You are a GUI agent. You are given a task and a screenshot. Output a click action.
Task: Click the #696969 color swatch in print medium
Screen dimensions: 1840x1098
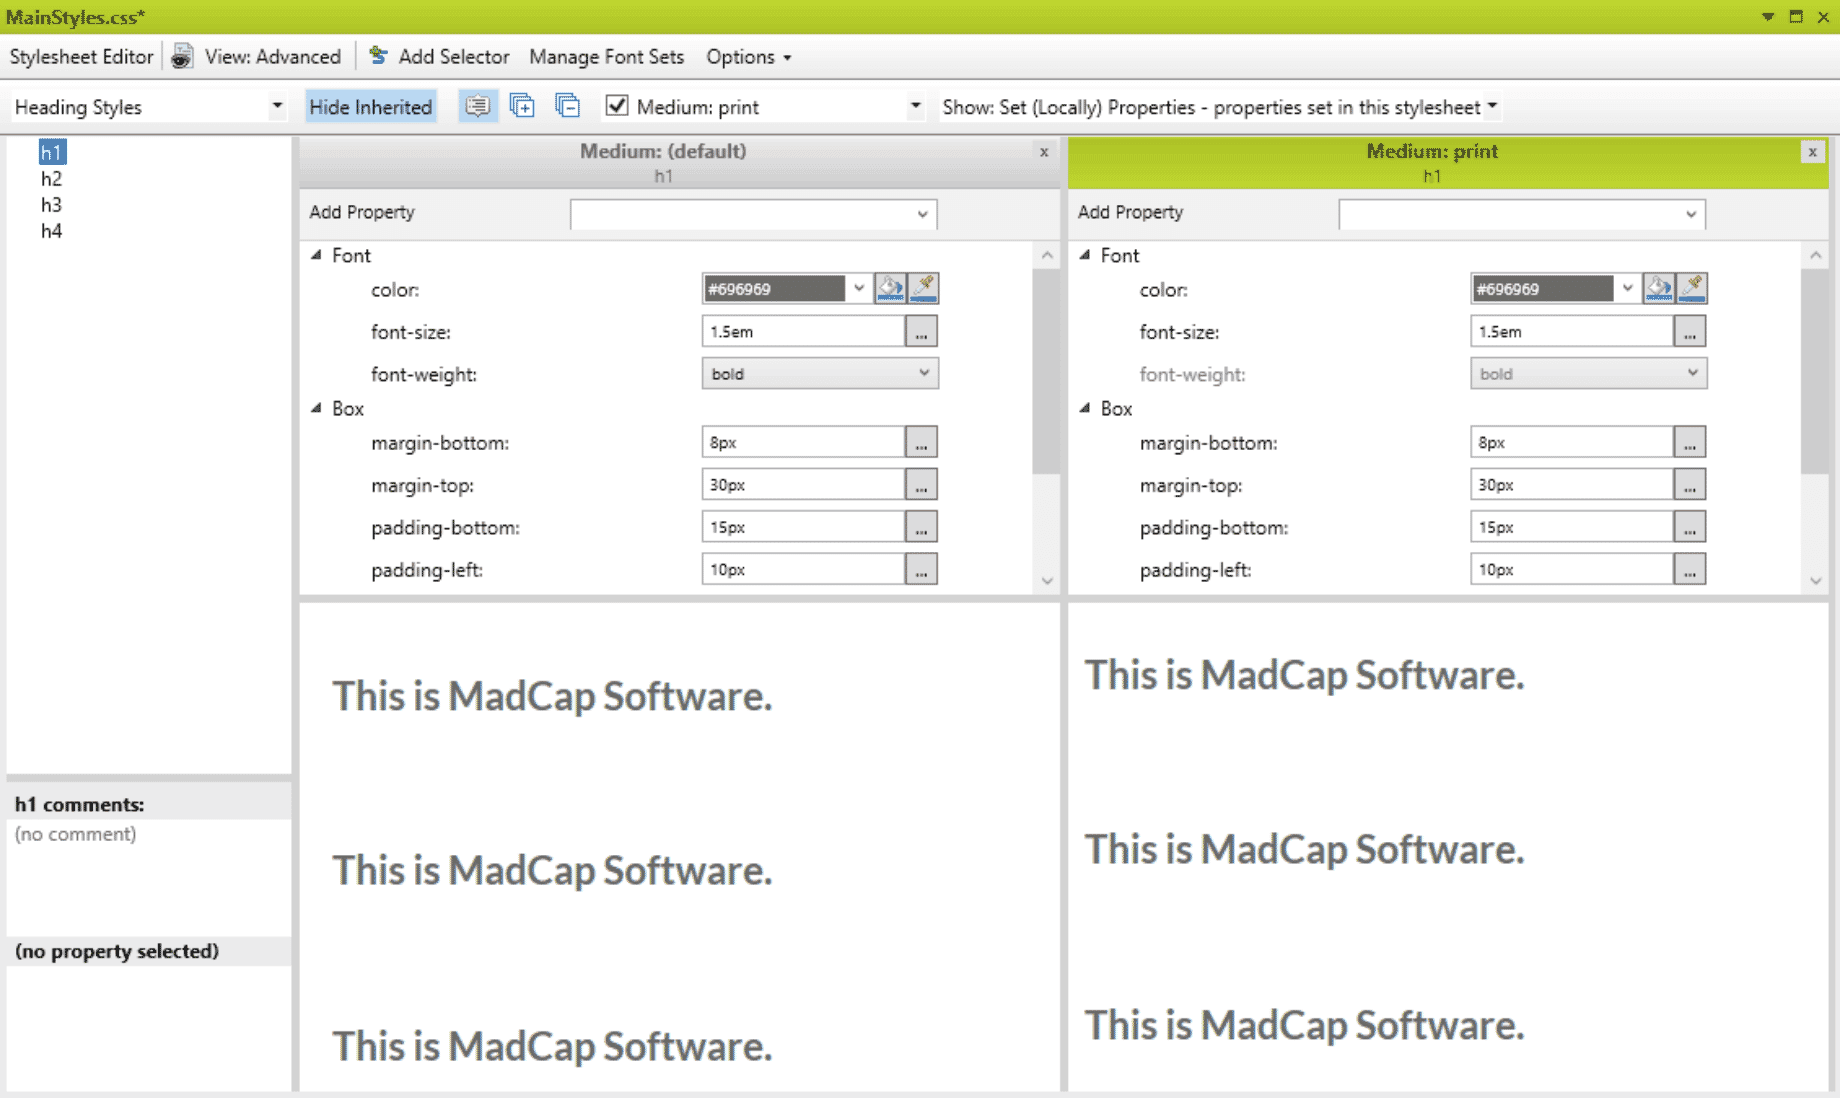pos(1543,288)
